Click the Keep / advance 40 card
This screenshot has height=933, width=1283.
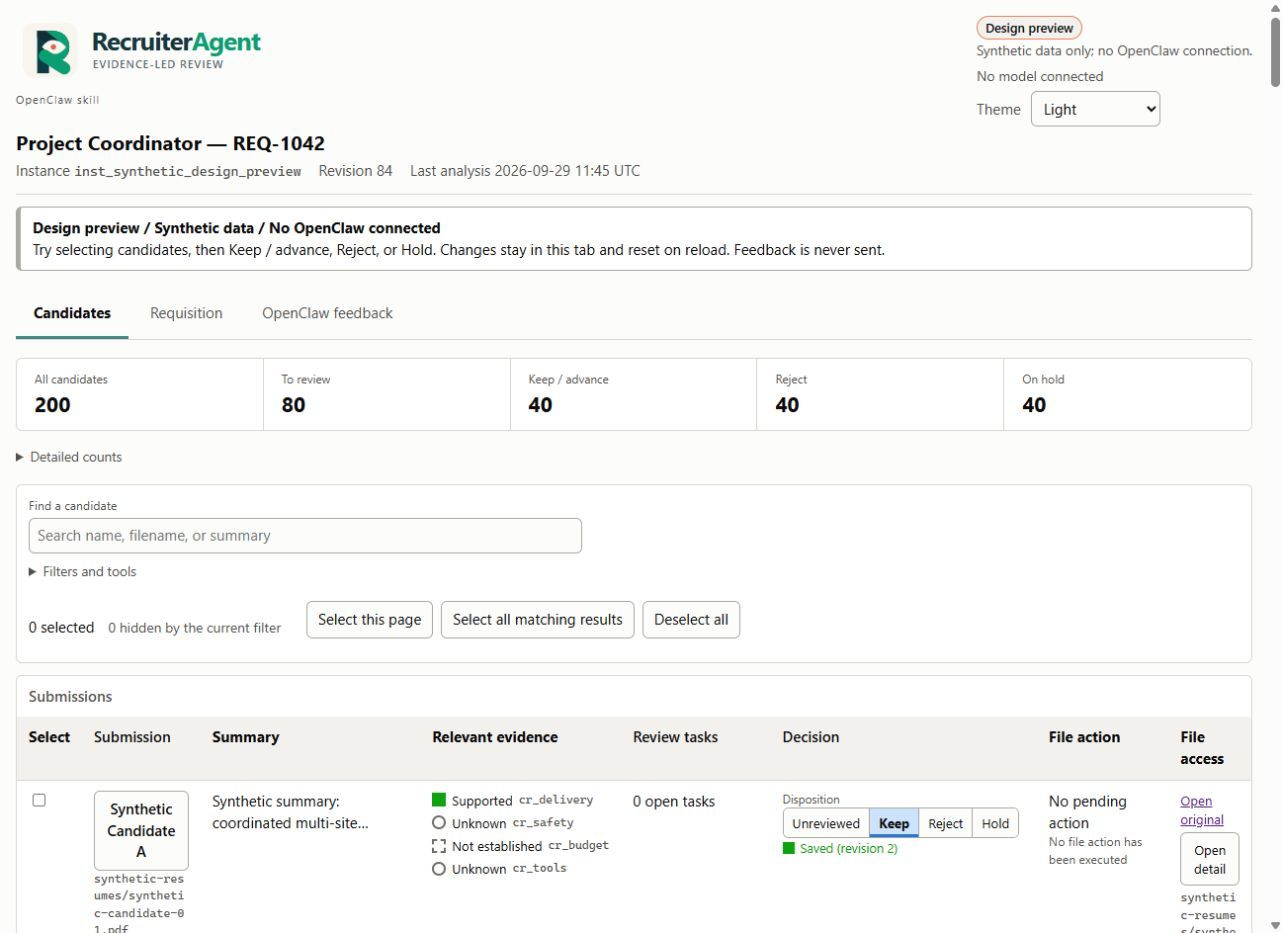coord(634,395)
